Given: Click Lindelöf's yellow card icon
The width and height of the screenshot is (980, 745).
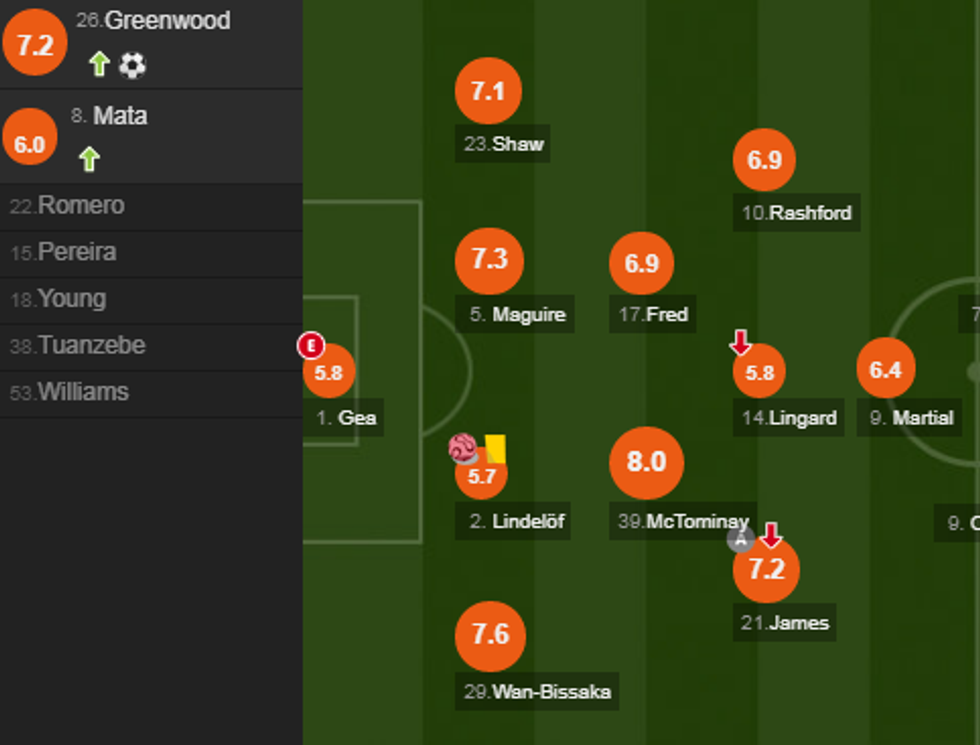Looking at the screenshot, I should [495, 448].
